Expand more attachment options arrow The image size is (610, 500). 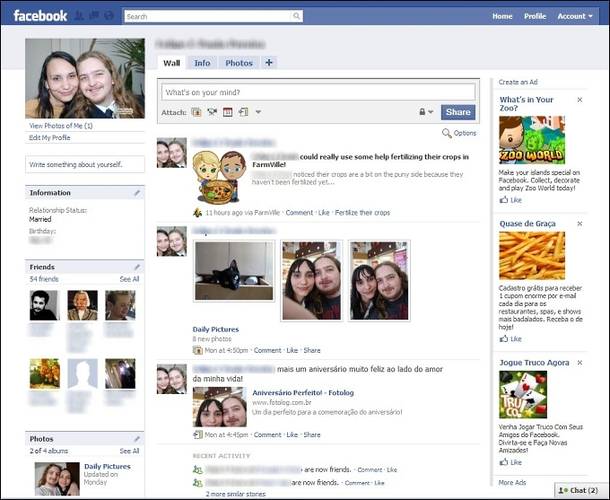[258, 112]
